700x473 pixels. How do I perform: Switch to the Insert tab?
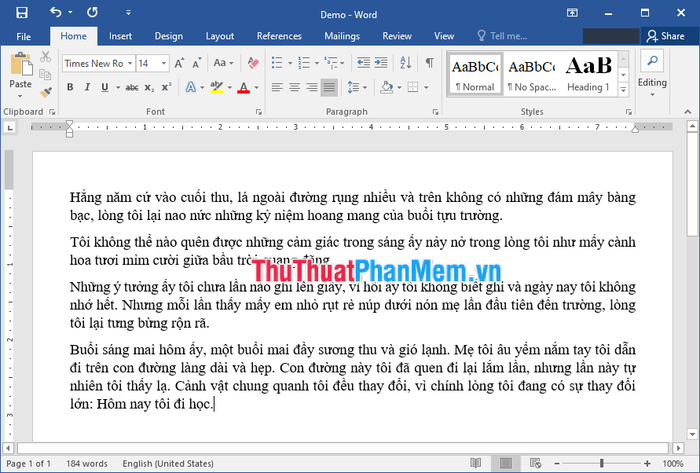(x=120, y=36)
